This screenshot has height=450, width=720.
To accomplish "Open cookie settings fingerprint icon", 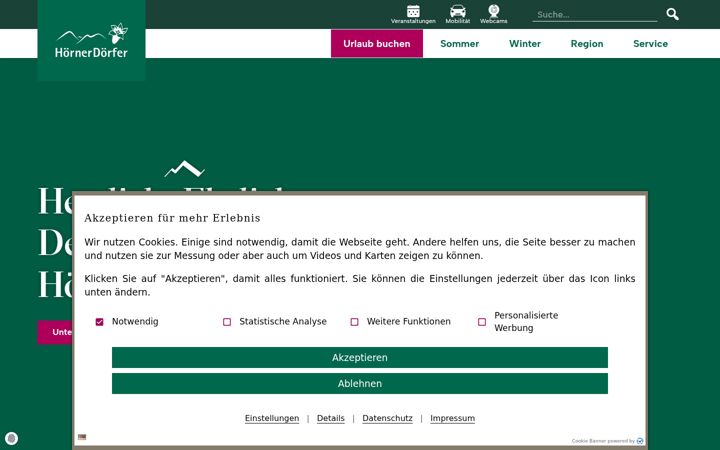I will point(12,439).
